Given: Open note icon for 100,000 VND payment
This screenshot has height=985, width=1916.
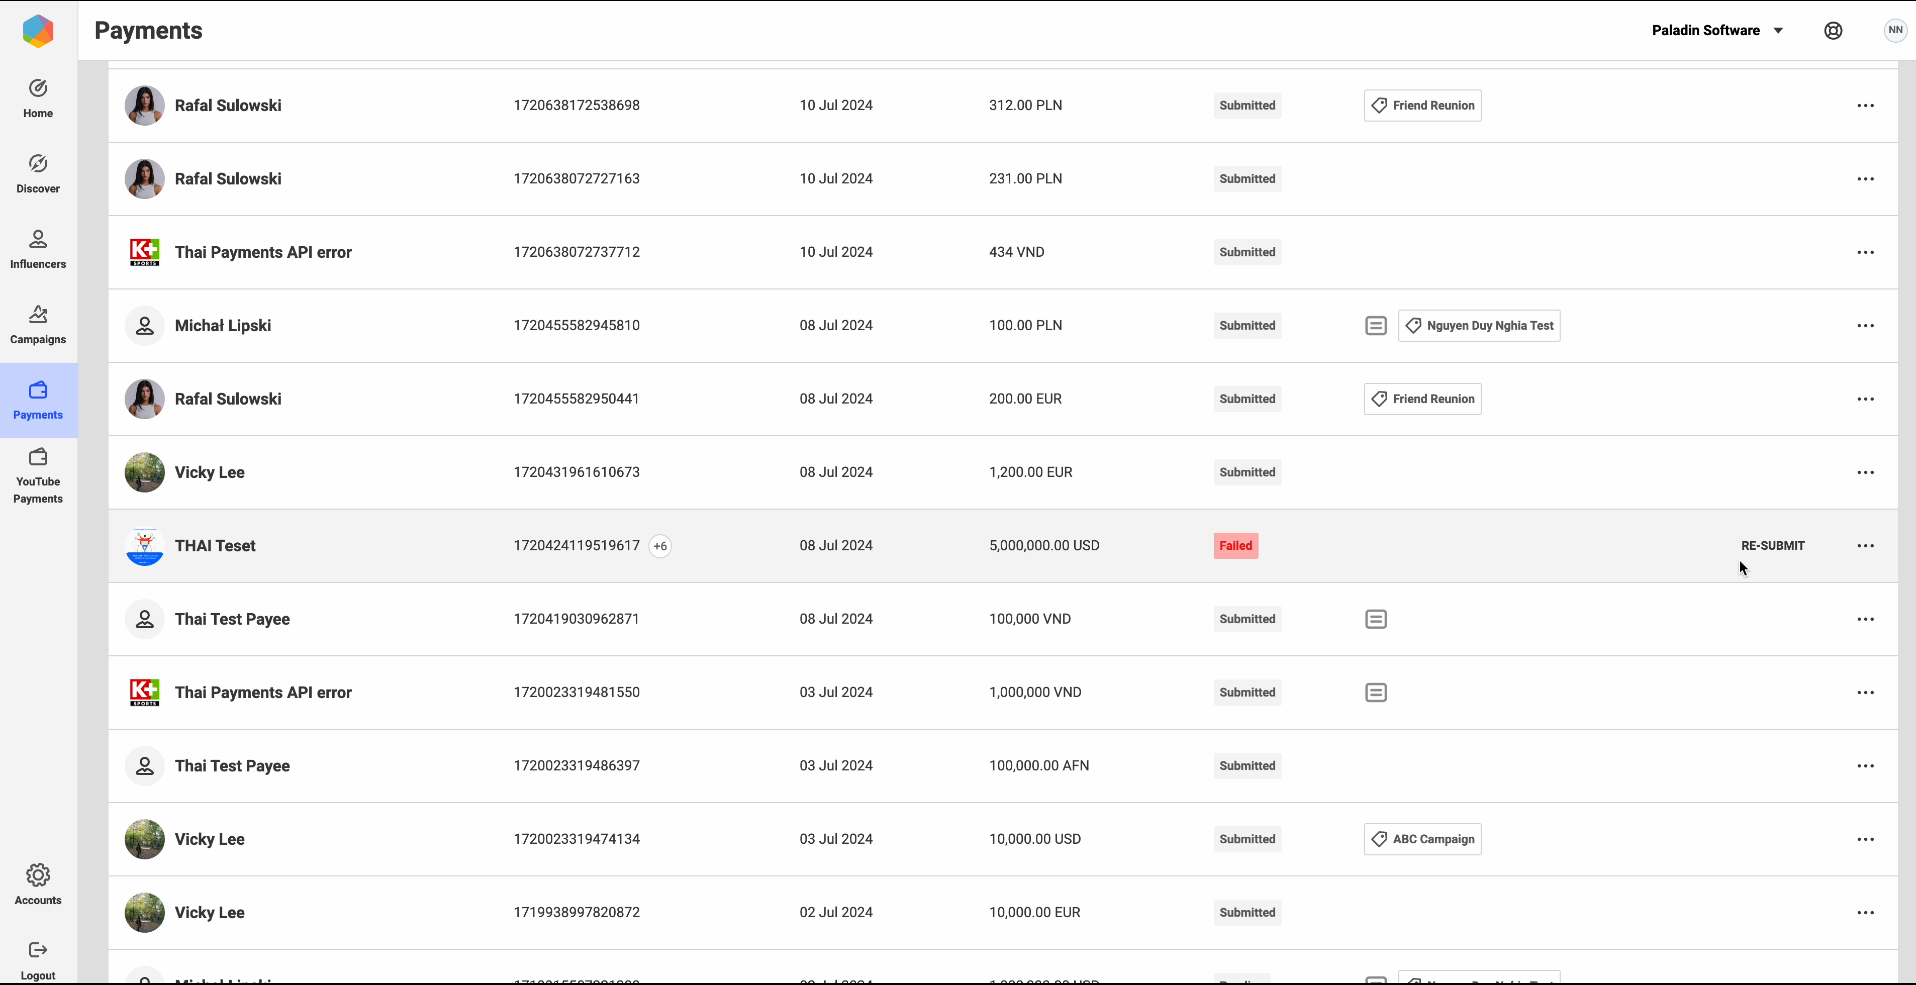Looking at the screenshot, I should (1376, 619).
